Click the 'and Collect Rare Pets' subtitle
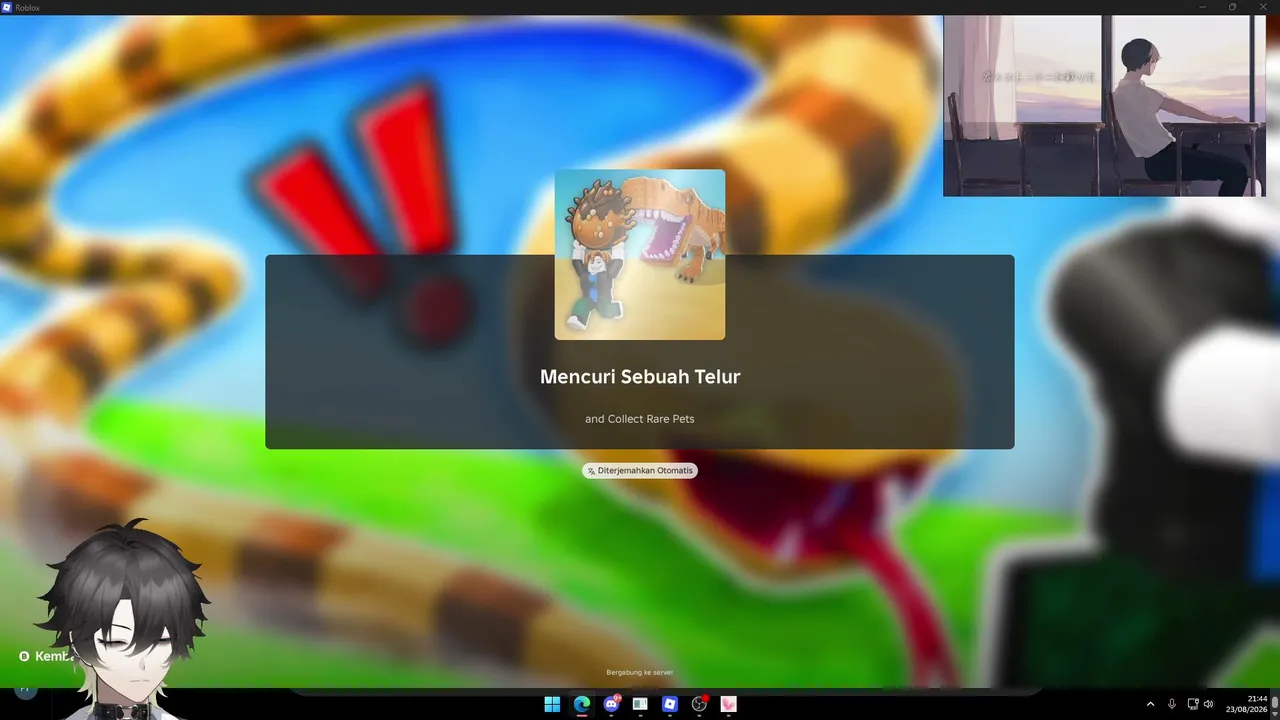1280x720 pixels. [x=640, y=419]
